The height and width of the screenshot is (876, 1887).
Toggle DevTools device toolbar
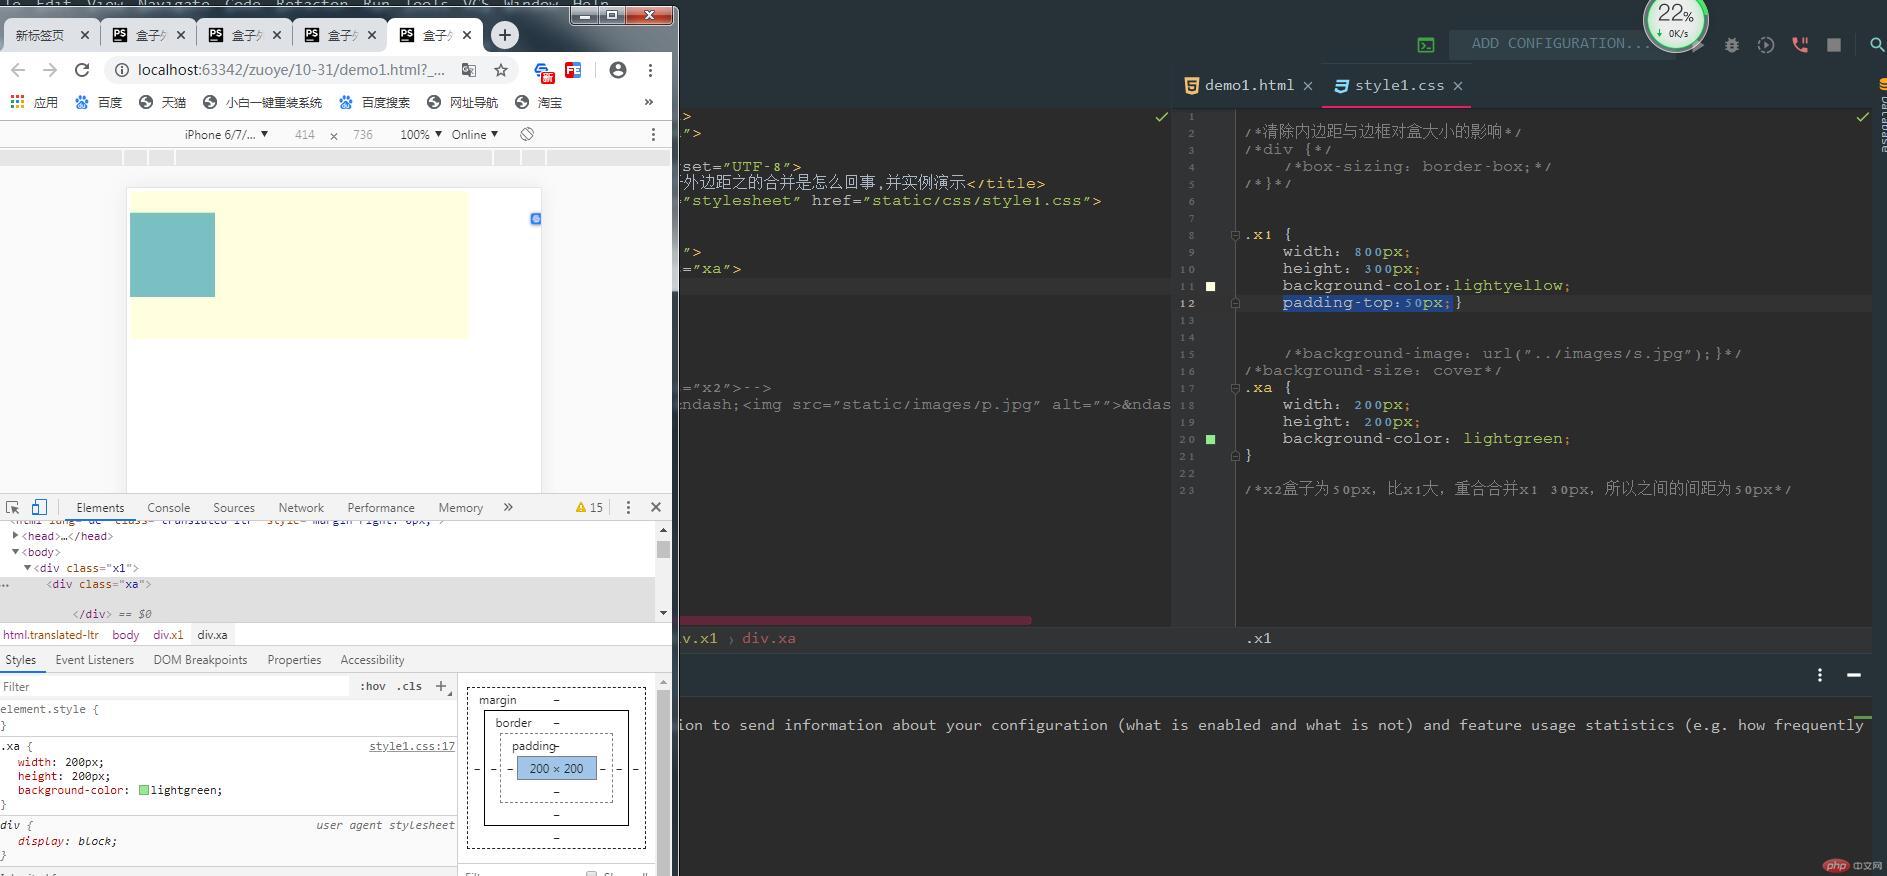click(39, 507)
